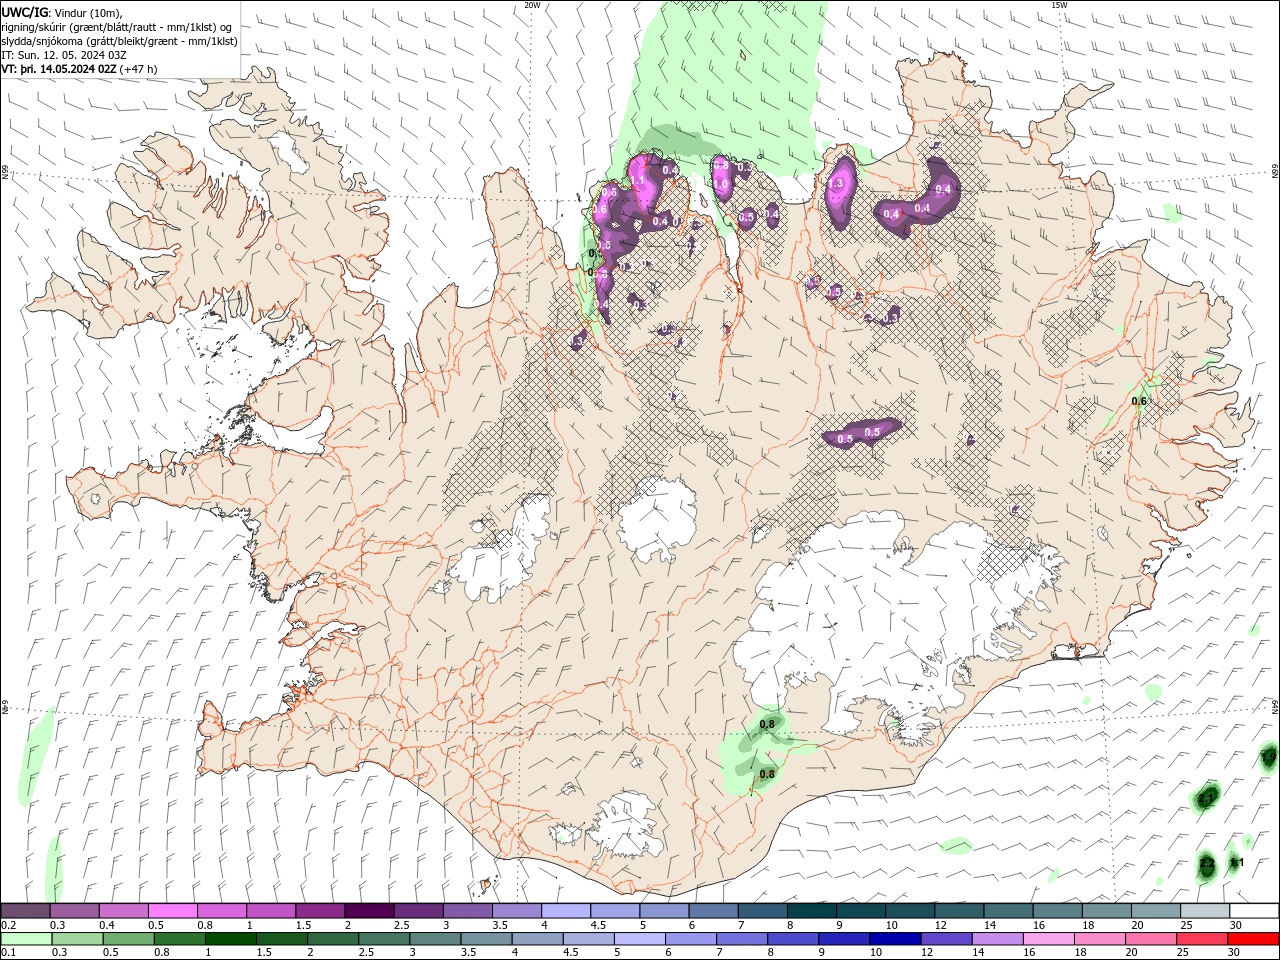This screenshot has height=960, width=1280.
Task: Click the initial time "IT: Sun. 12. 05. 2024 03Z"
Action: (64, 55)
